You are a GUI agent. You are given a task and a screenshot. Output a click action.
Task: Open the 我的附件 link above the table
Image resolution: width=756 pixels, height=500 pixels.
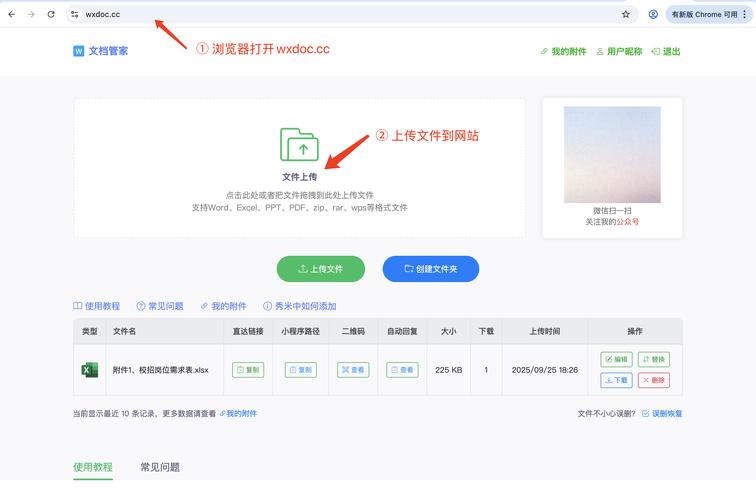pyautogui.click(x=224, y=306)
